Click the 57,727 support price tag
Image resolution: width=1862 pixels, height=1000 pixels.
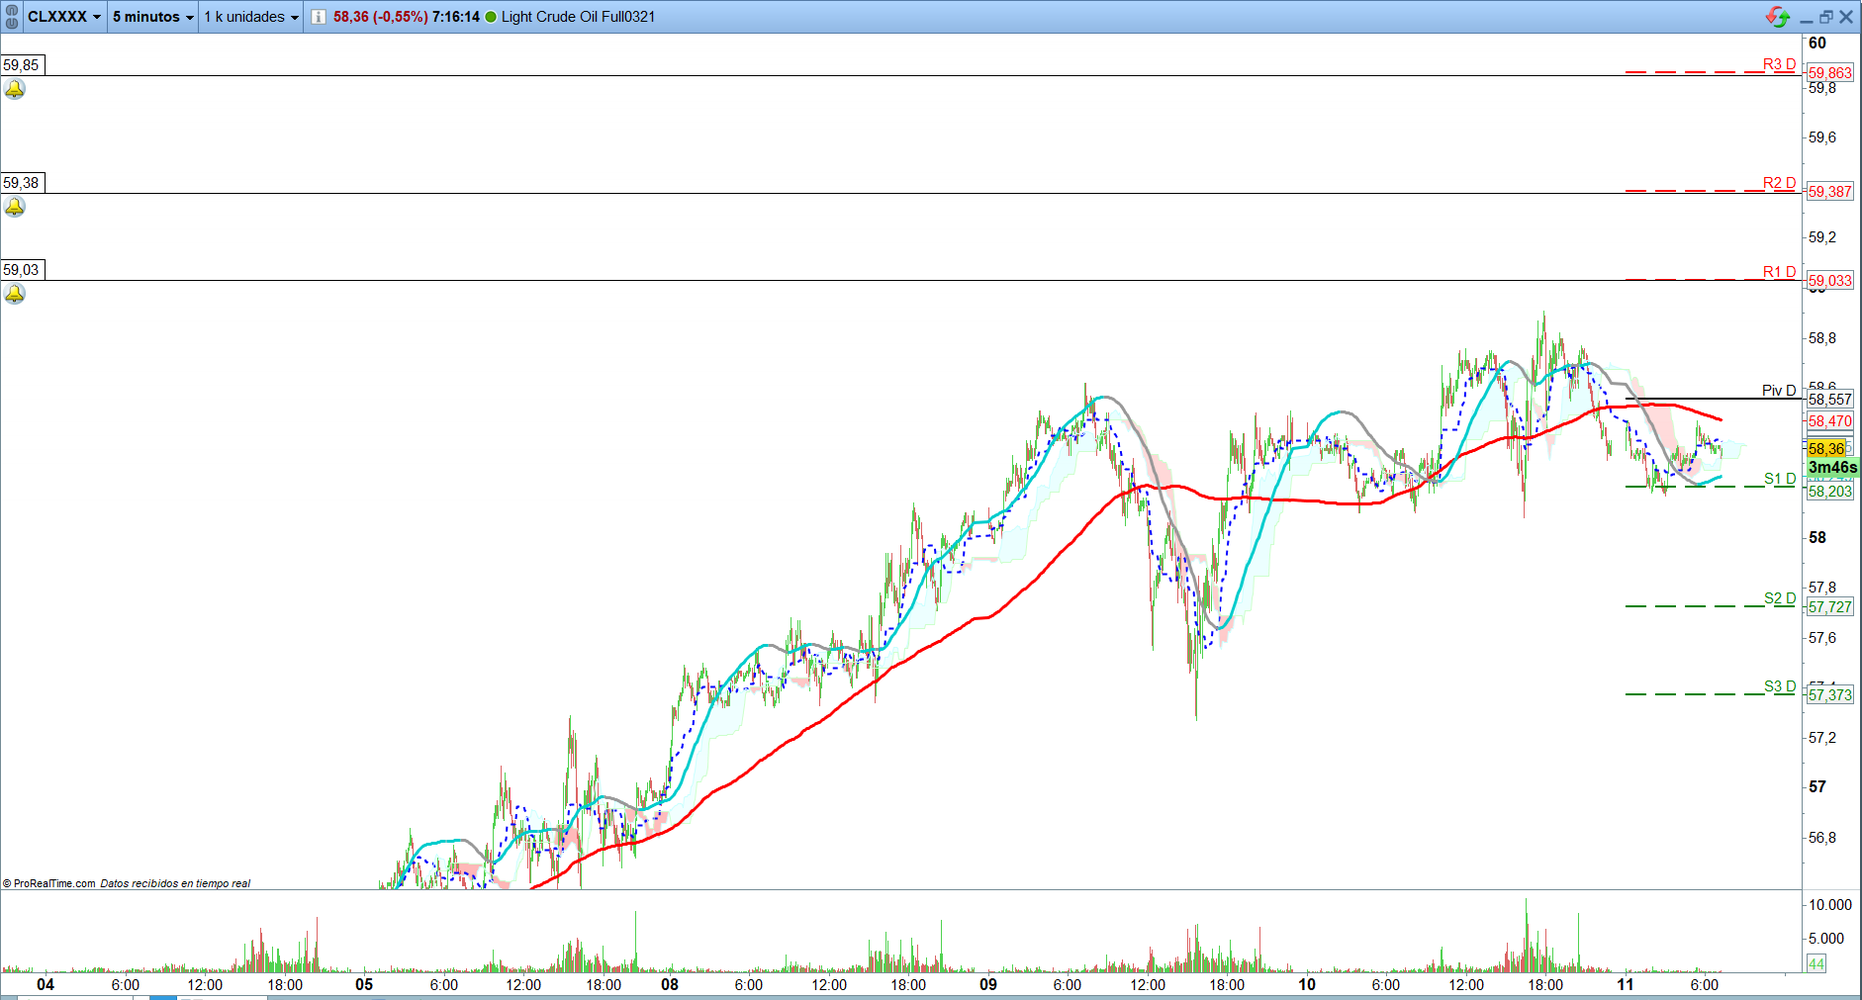click(1830, 607)
